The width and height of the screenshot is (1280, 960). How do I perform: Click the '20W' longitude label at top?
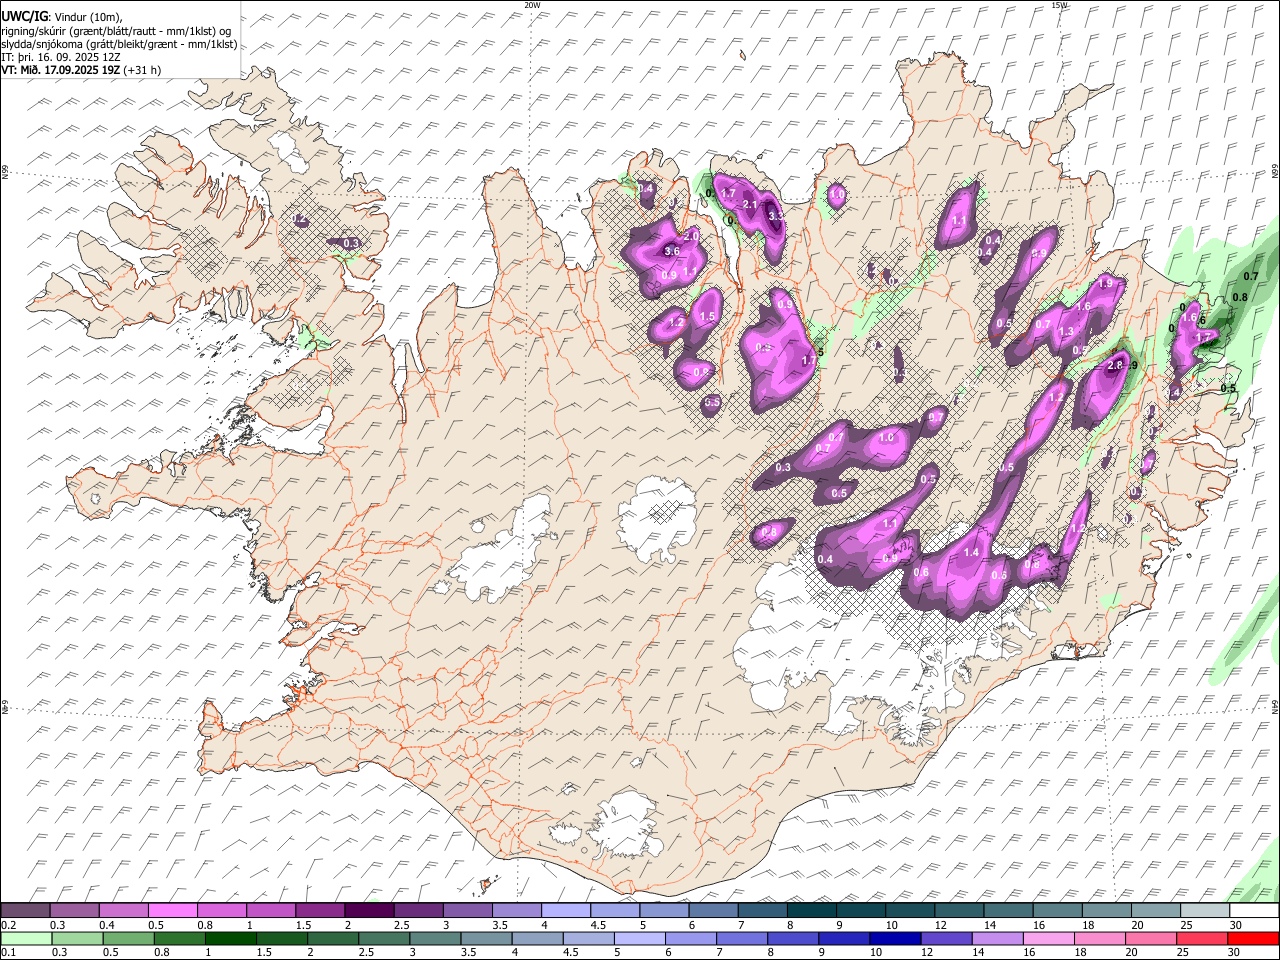point(532,5)
